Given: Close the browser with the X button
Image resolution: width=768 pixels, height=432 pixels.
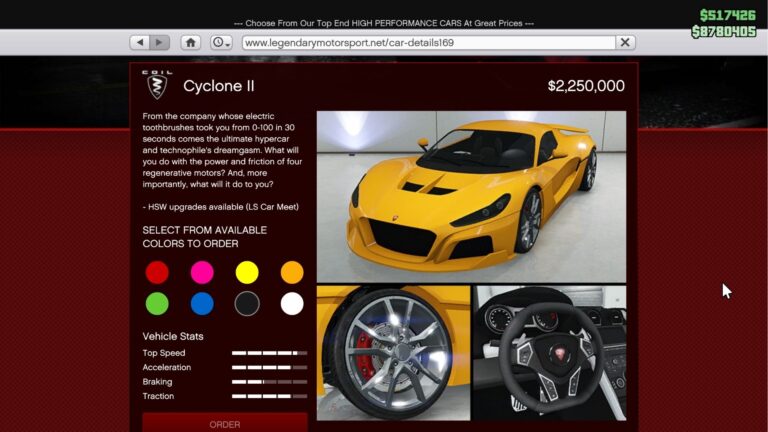Looking at the screenshot, I should click(x=625, y=43).
